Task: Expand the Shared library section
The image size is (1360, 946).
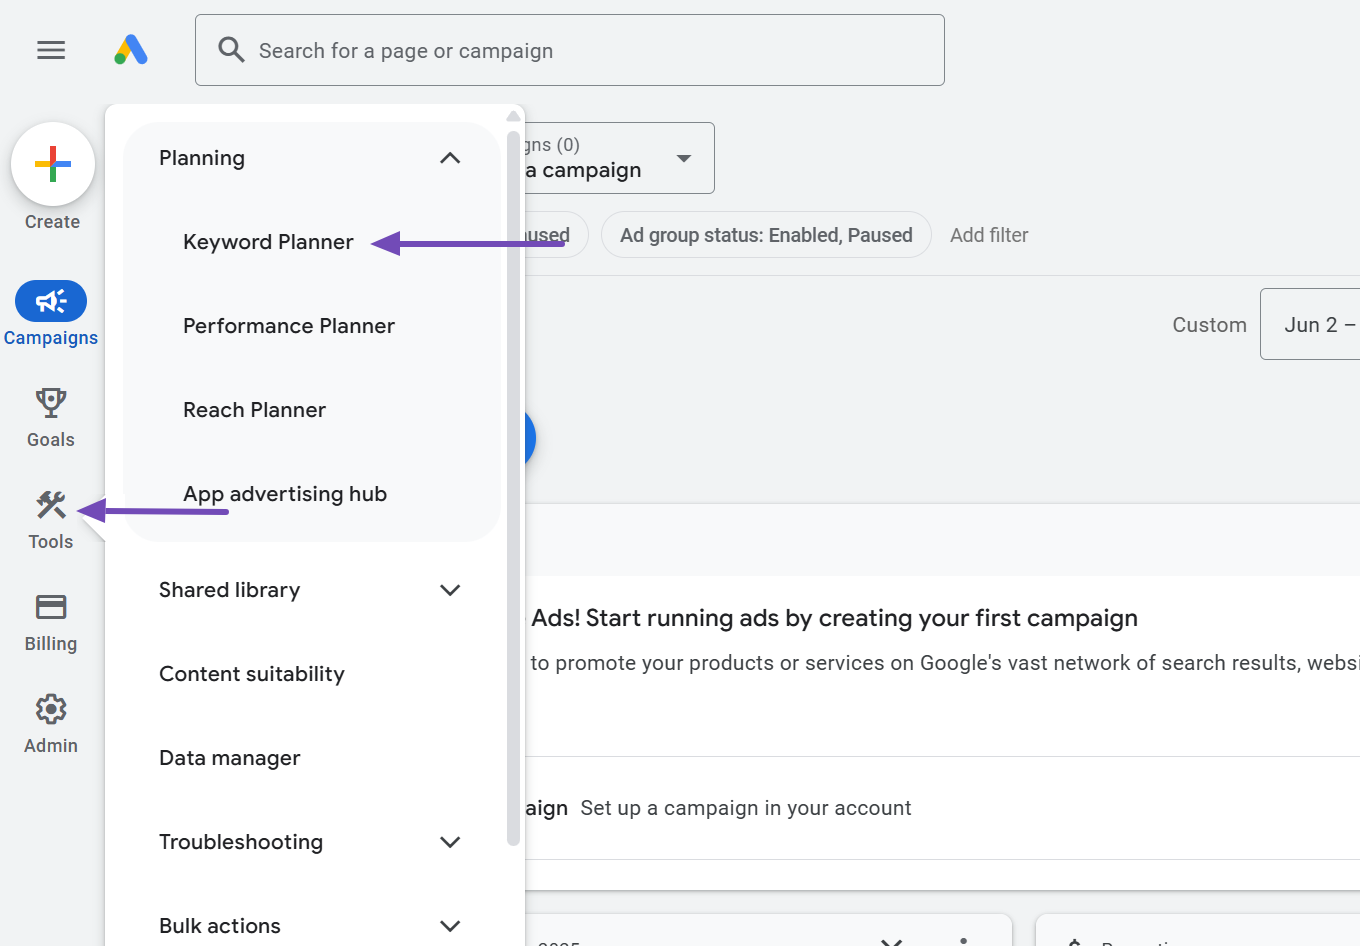Action: click(x=450, y=590)
